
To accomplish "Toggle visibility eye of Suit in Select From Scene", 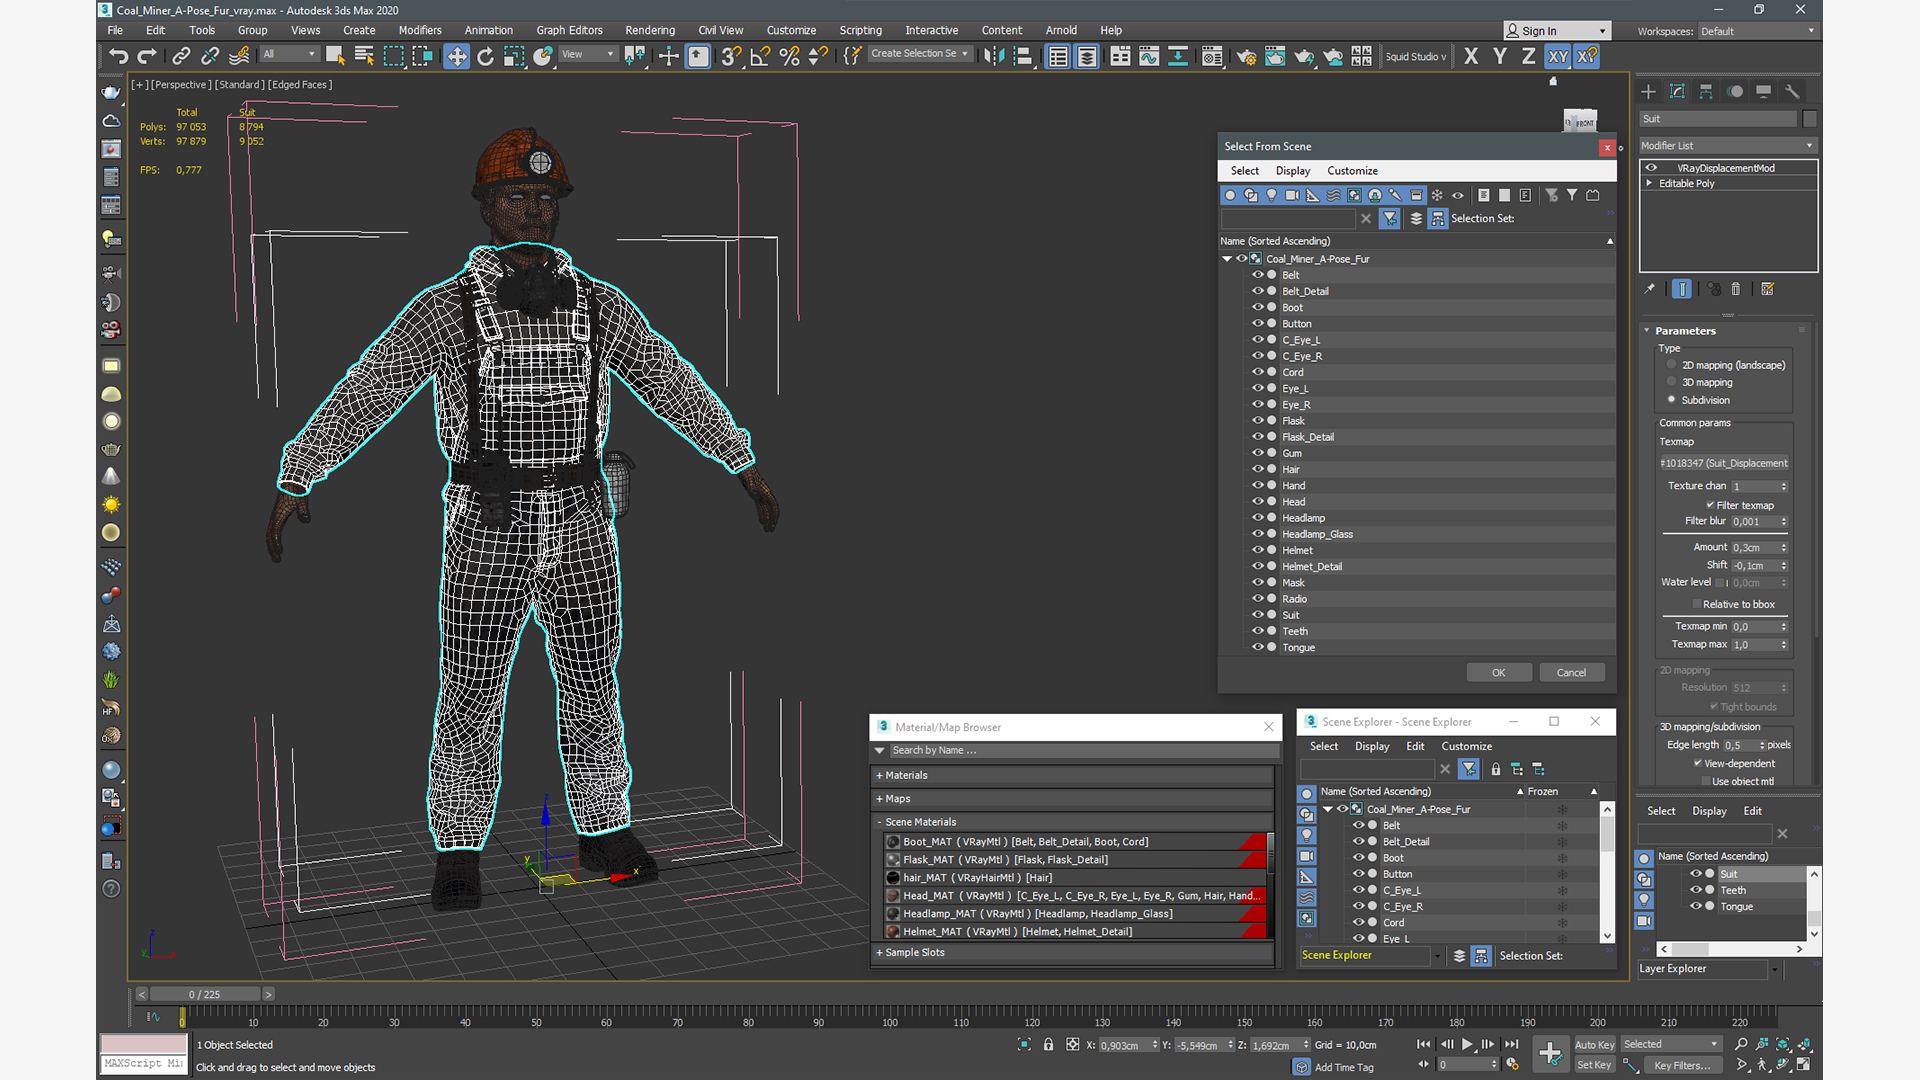I will point(1258,615).
